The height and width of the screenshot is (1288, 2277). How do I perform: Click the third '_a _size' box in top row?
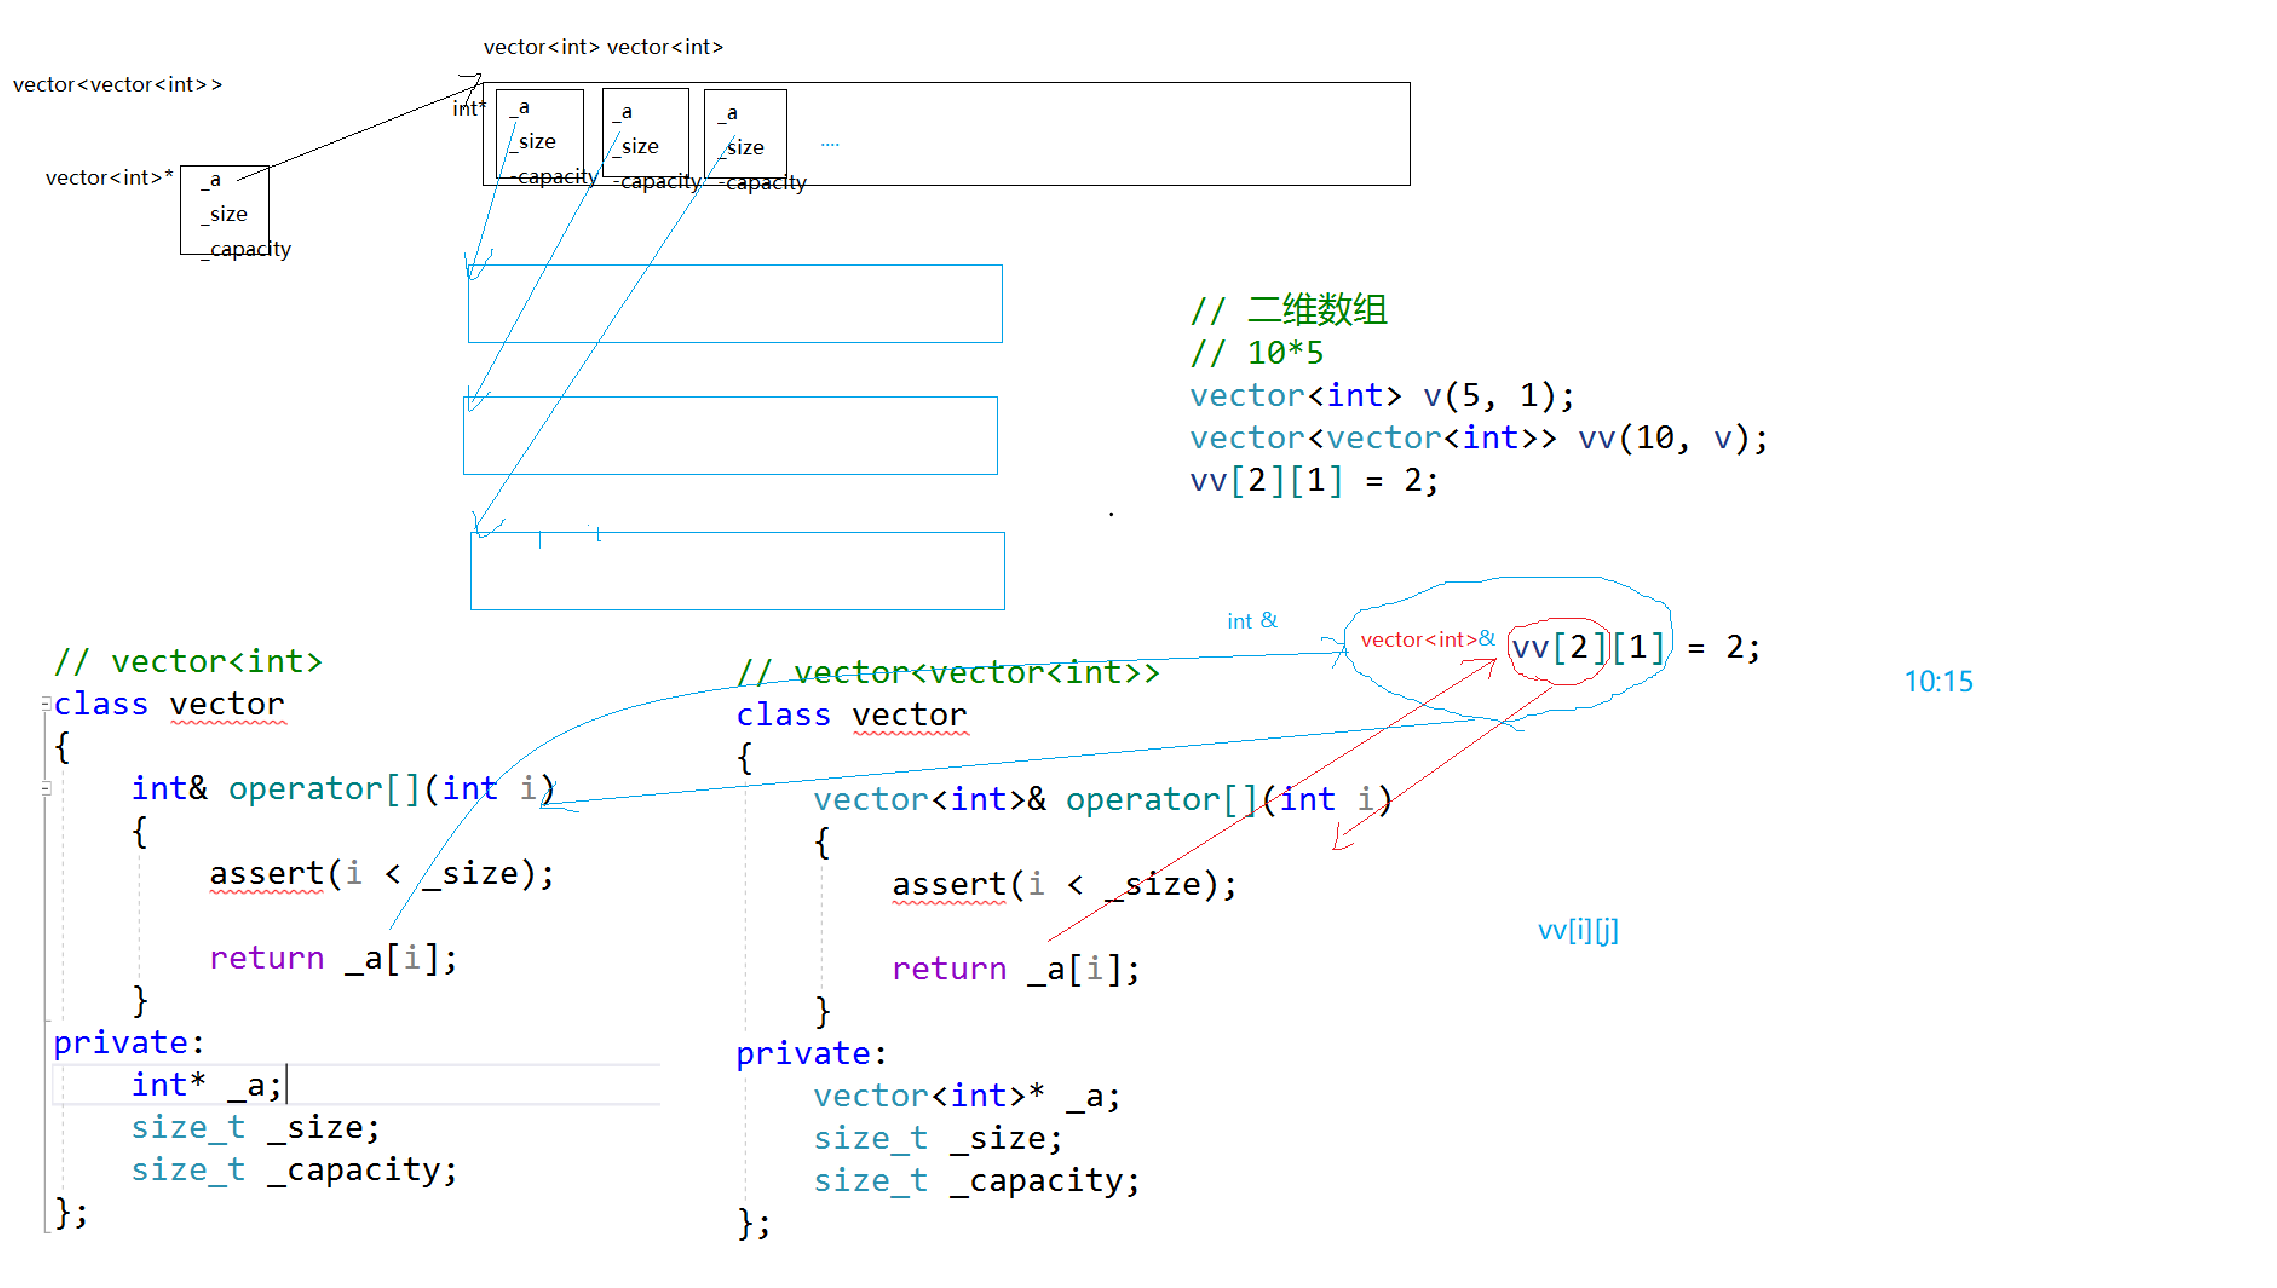(745, 135)
